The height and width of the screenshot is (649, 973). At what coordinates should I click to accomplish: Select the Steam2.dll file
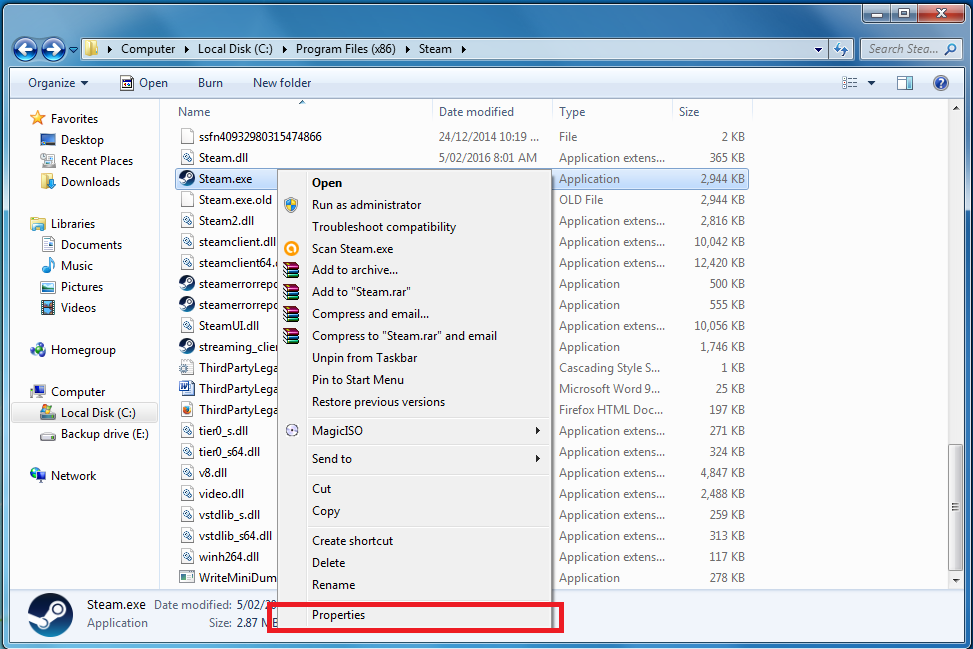click(226, 221)
